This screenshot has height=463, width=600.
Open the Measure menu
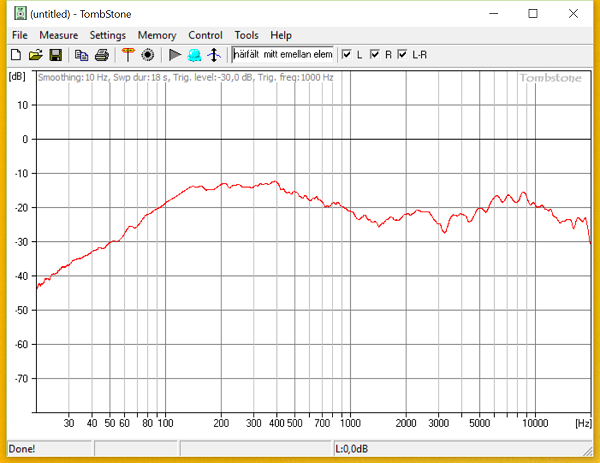[59, 35]
